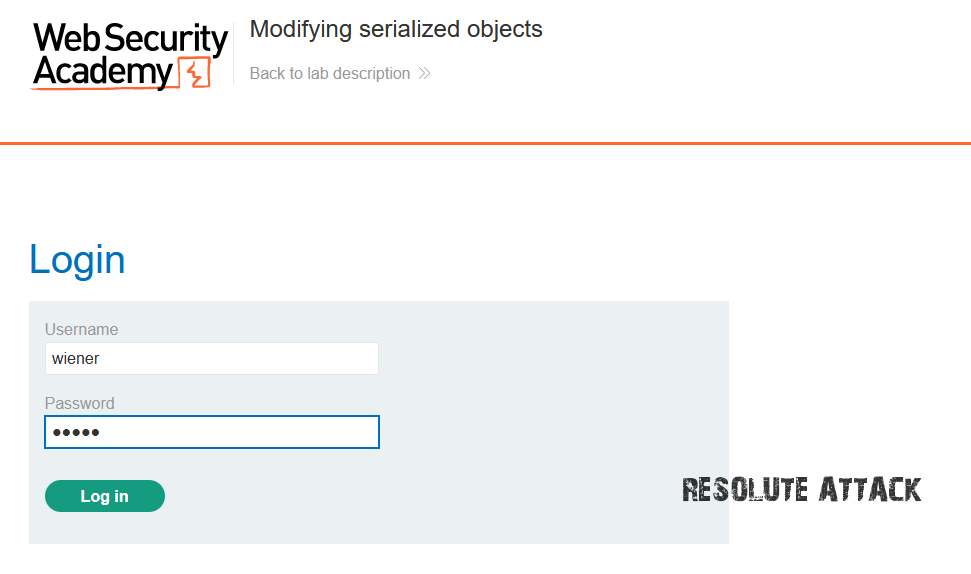Focus the Username input field
Screen dimensions: 971x574
click(x=211, y=358)
